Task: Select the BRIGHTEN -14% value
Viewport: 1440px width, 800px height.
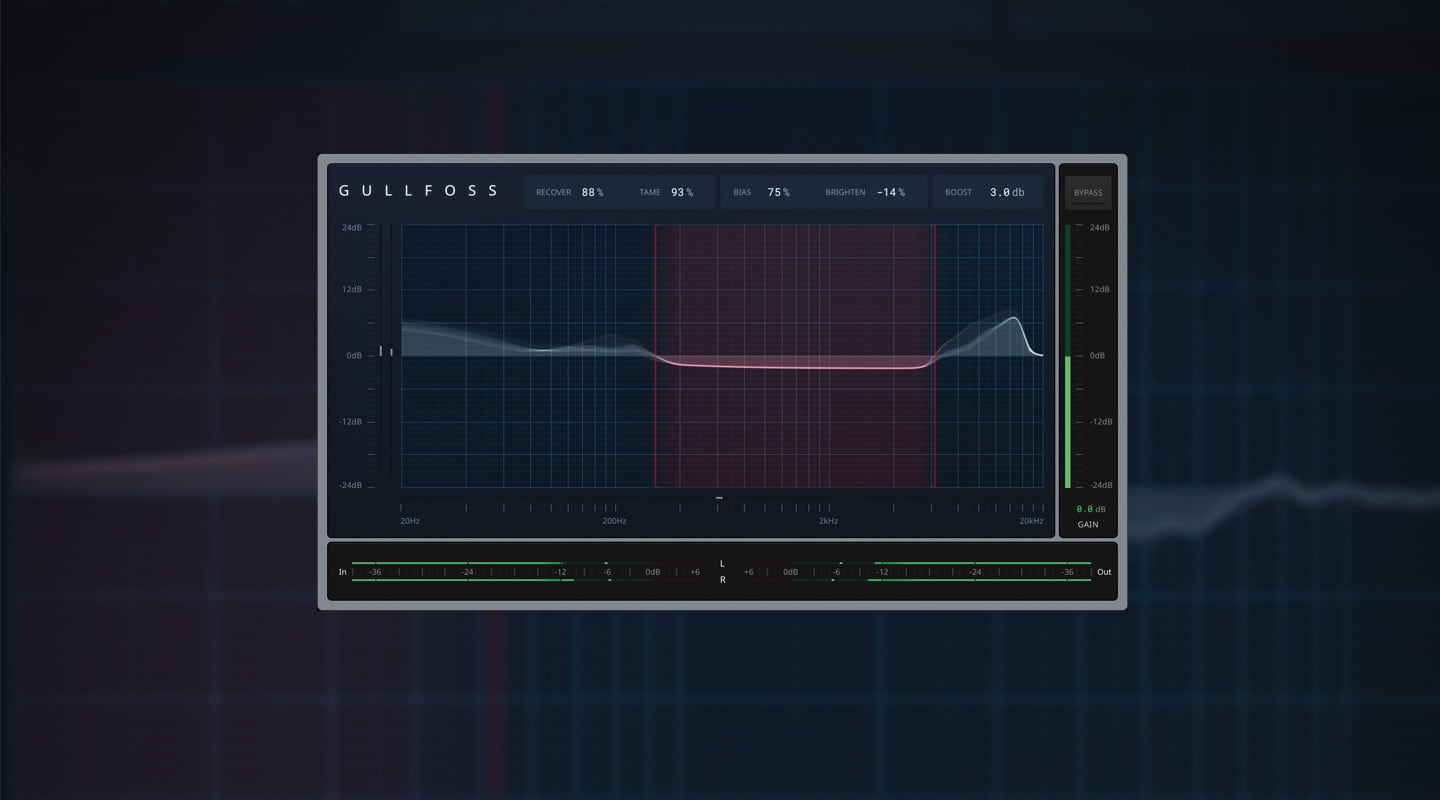Action: pyautogui.click(x=890, y=192)
